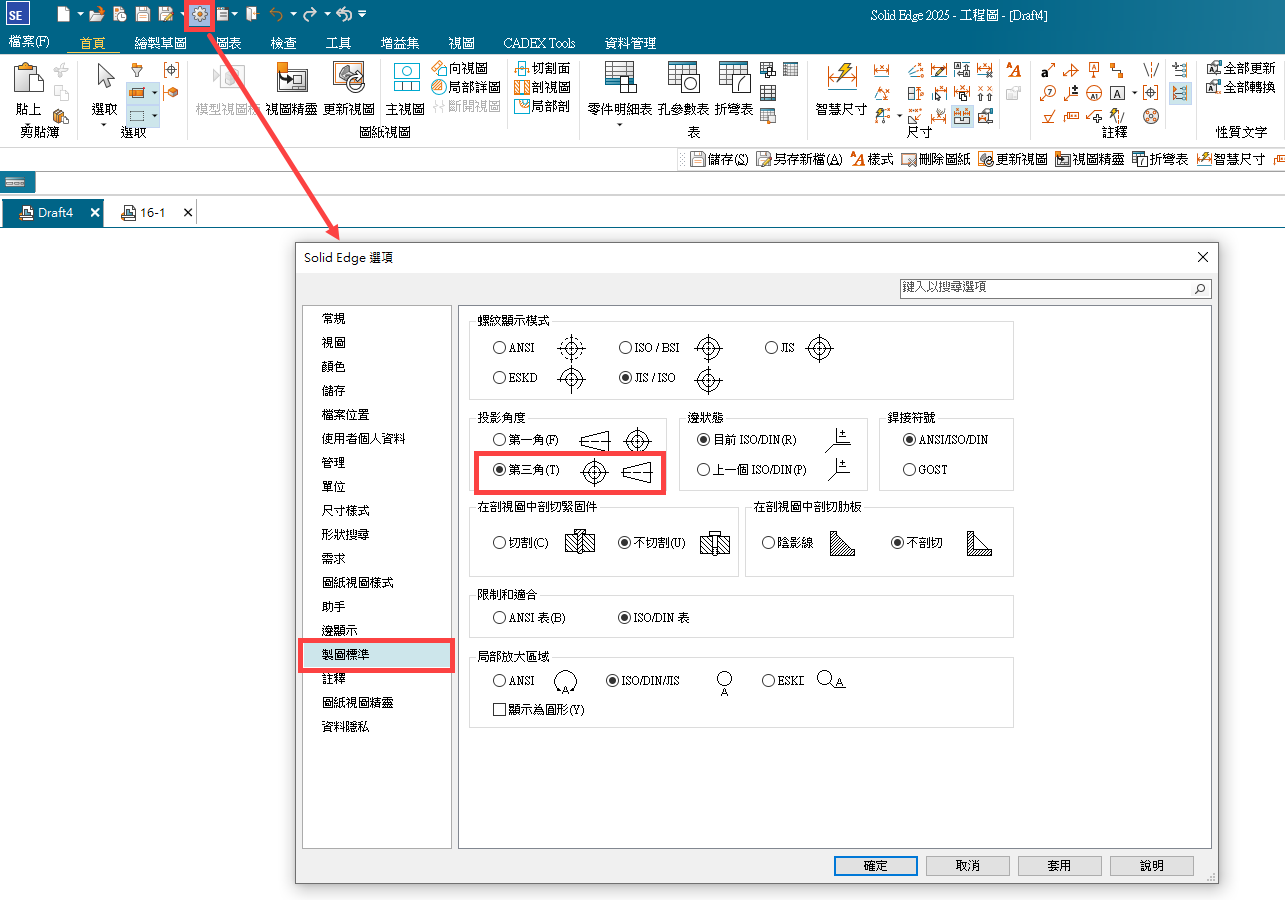Switch to Sketching (繪製草圖) tab
Viewport: 1285px width, 900px height.
tap(161, 43)
